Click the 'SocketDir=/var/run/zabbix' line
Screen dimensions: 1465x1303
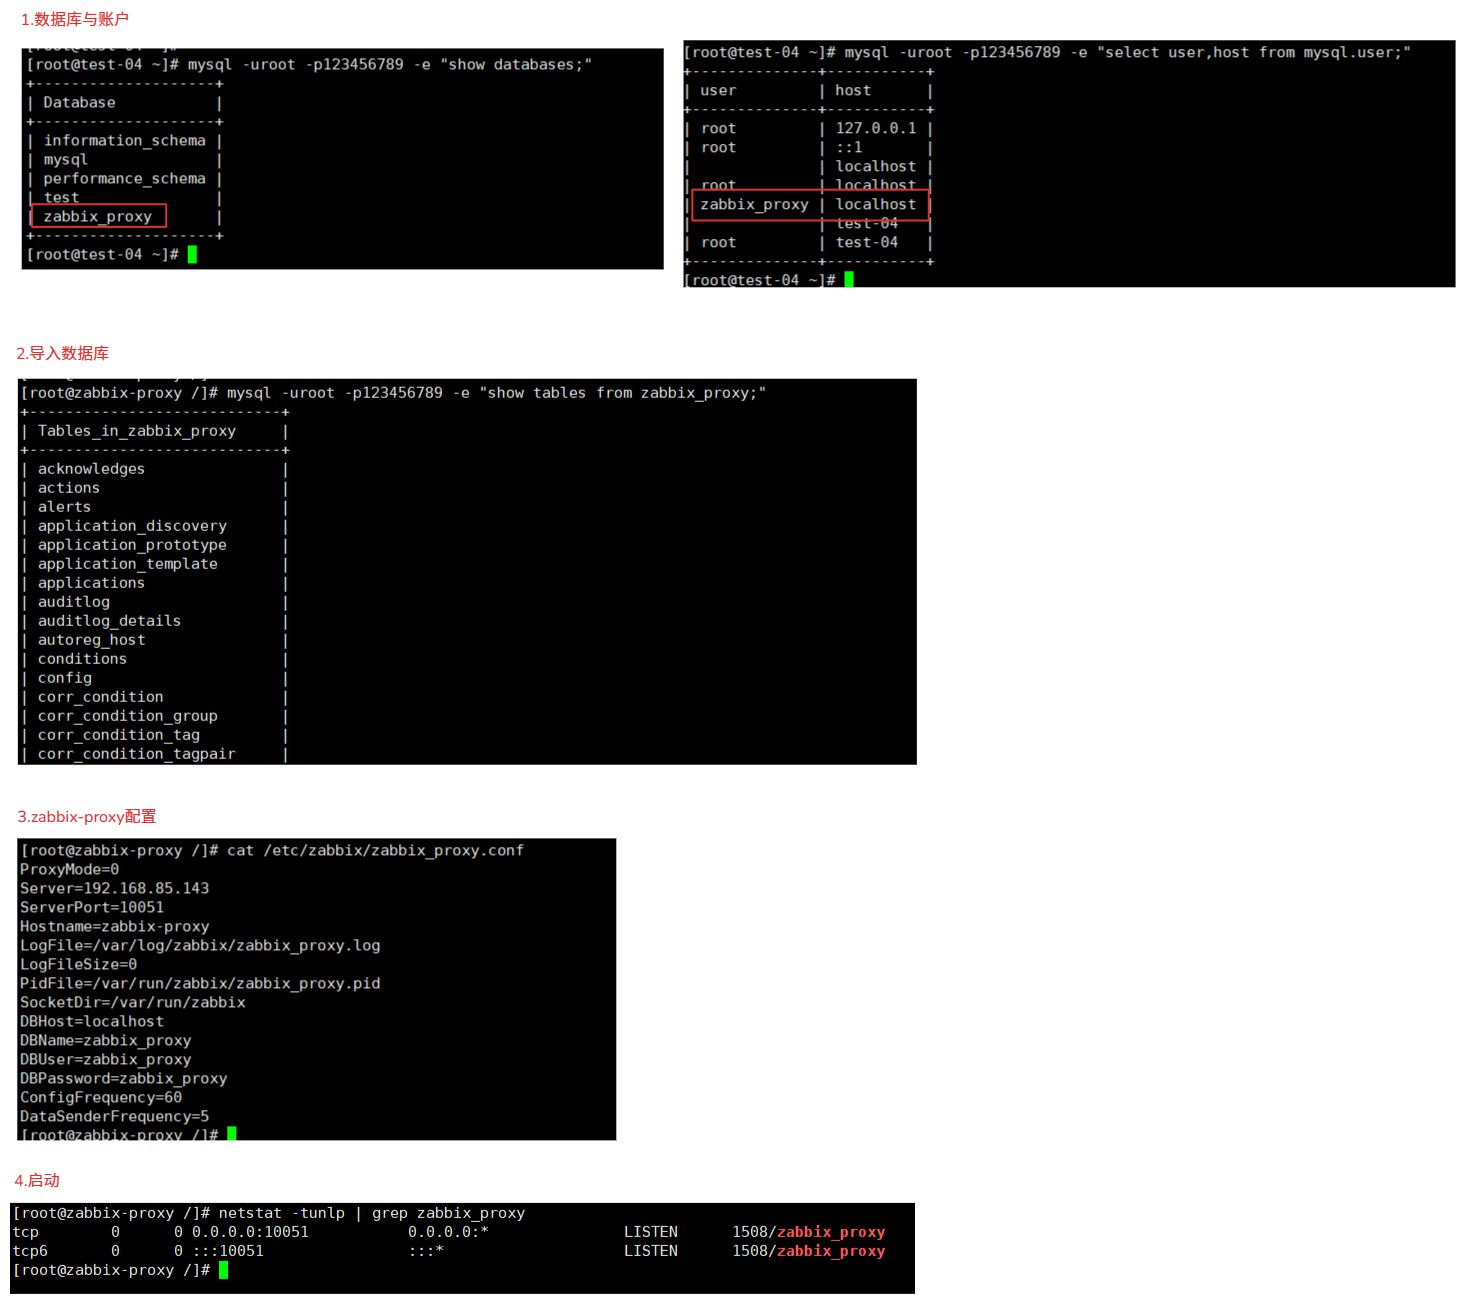click(132, 1002)
